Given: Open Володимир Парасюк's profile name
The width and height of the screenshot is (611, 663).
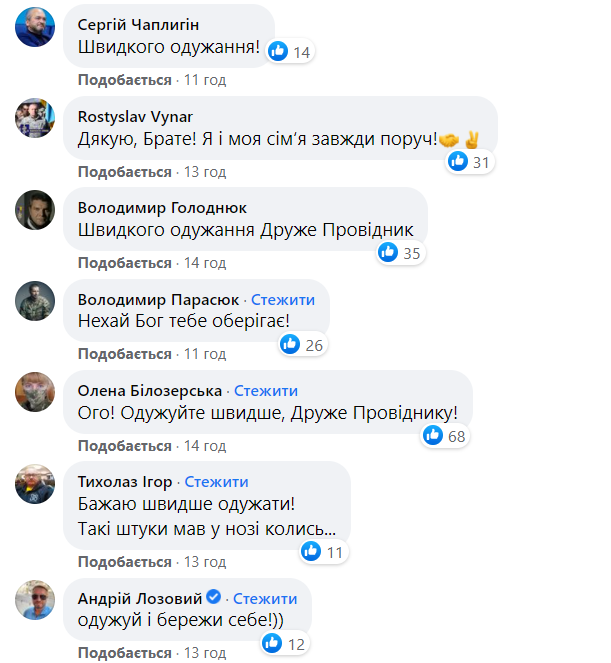Looking at the screenshot, I should (x=159, y=299).
